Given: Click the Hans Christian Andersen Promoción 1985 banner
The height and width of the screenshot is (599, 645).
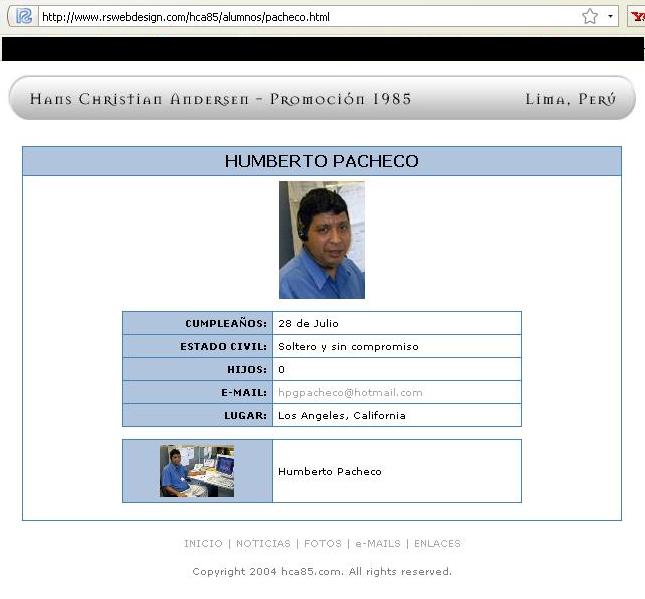Looking at the screenshot, I should coord(322,98).
